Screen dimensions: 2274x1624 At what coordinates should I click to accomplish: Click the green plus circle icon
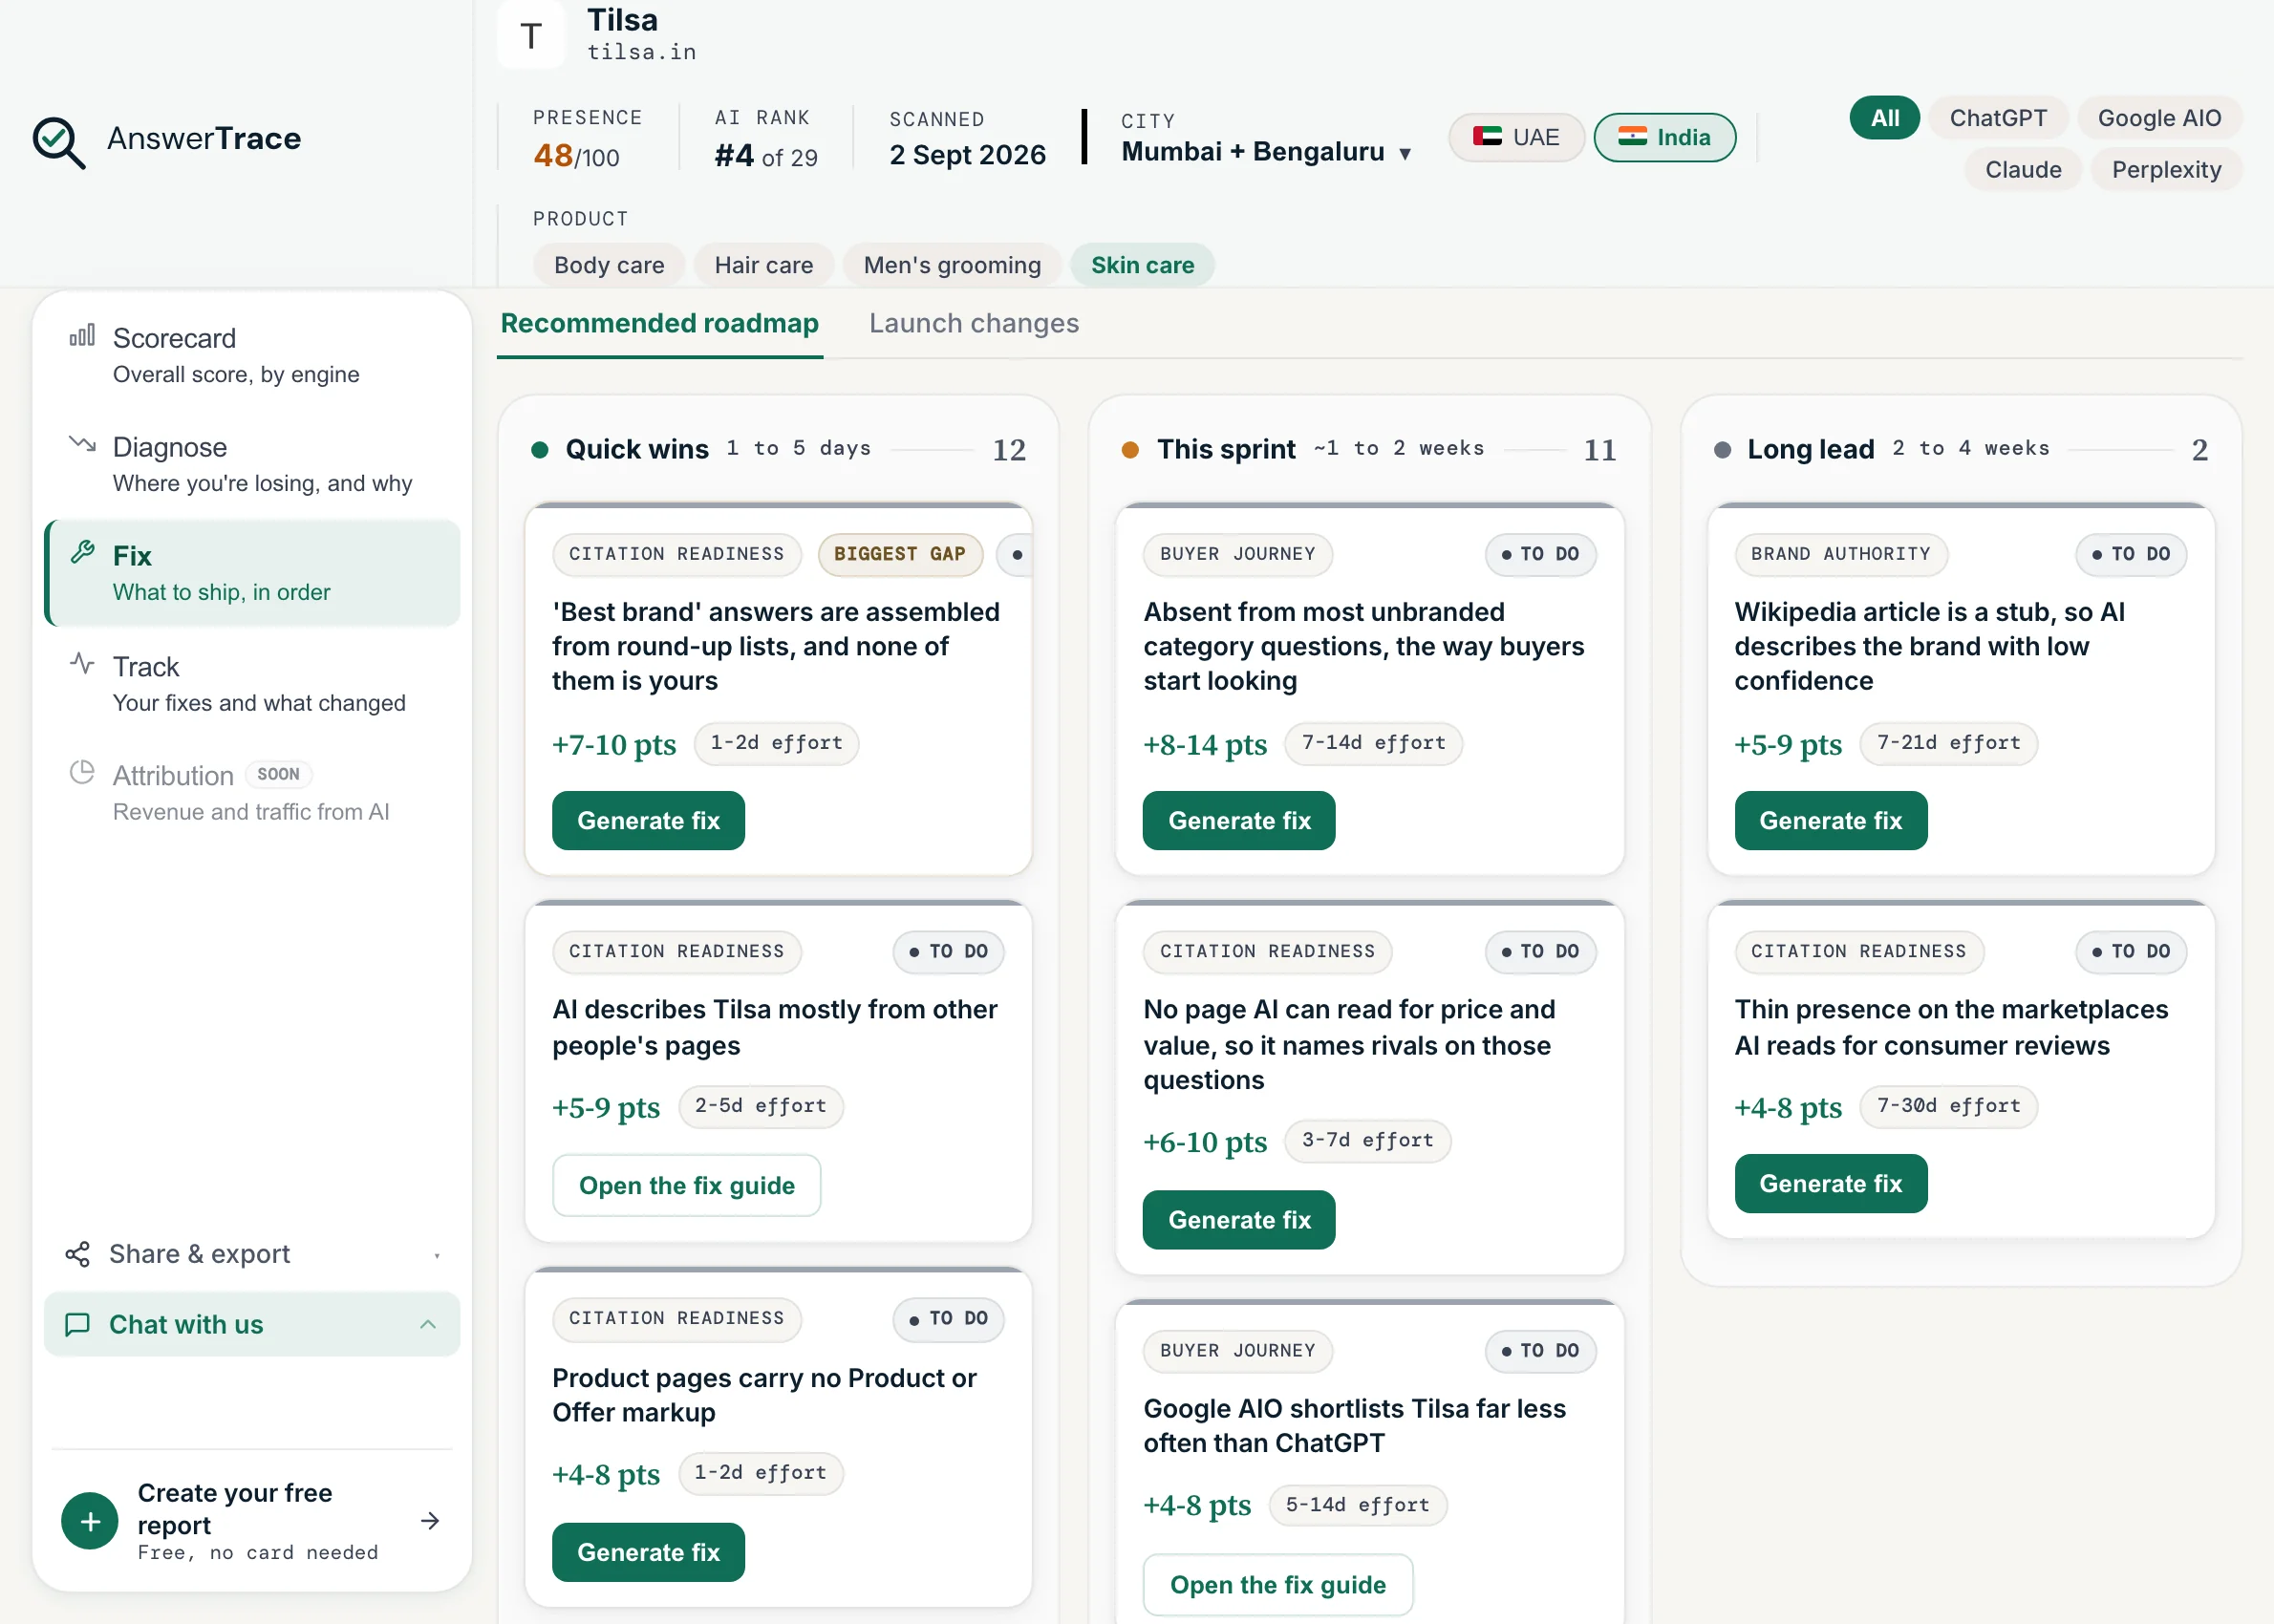90,1521
